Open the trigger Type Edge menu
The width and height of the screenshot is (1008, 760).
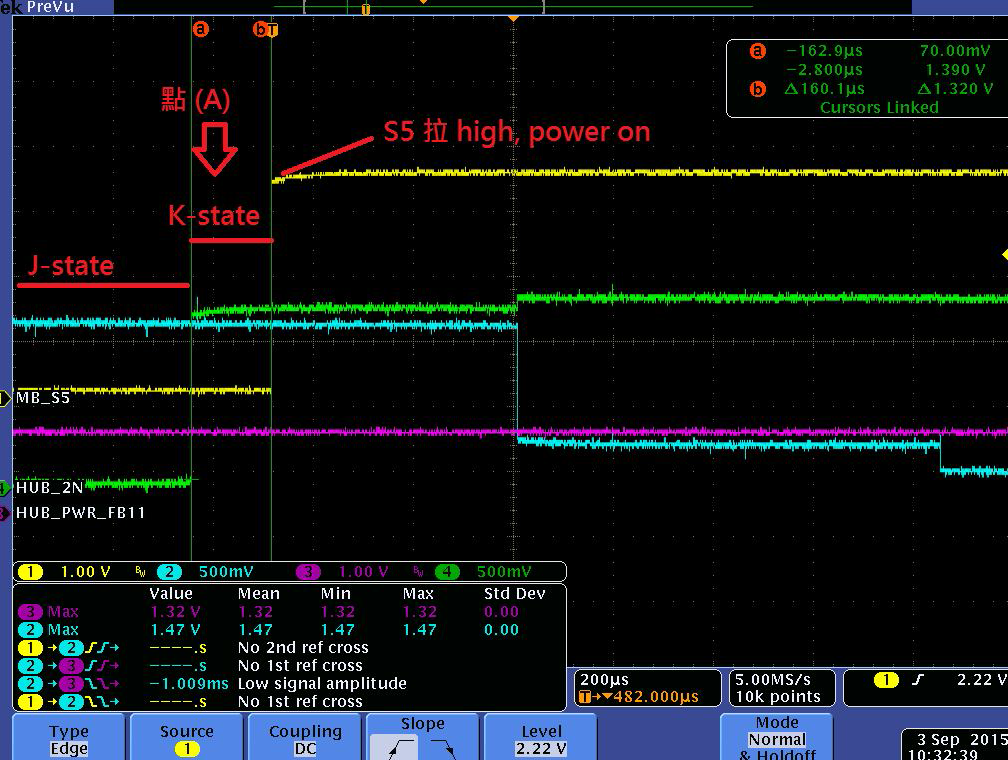click(69, 737)
